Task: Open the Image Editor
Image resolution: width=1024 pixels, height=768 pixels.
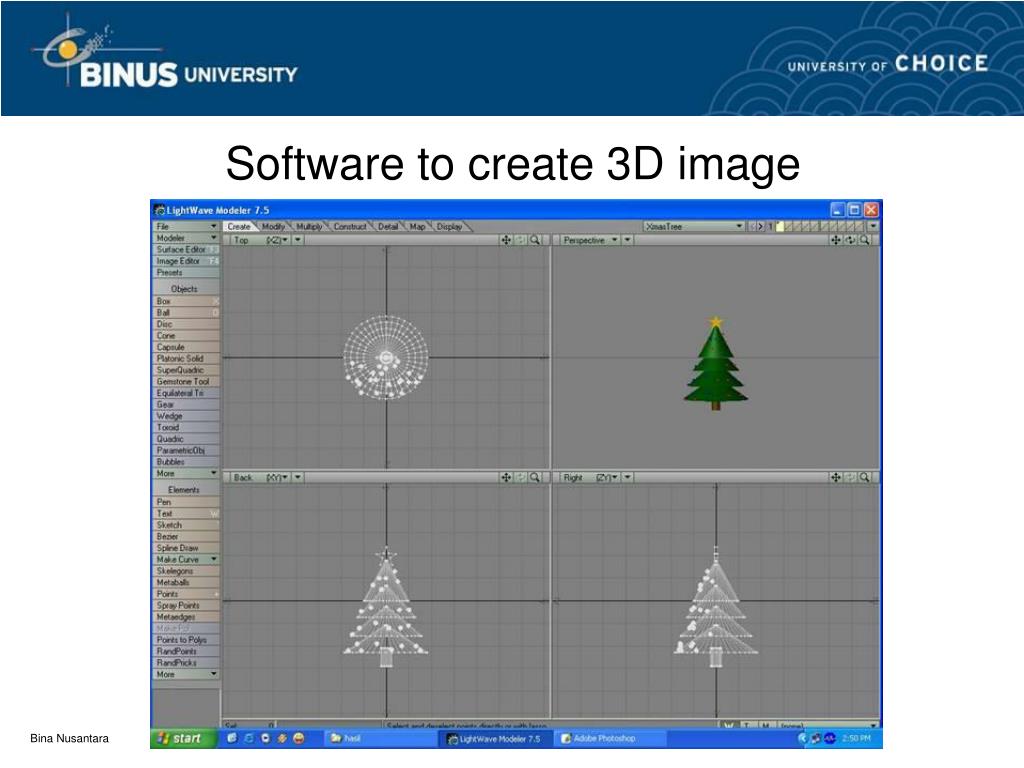Action: [186, 261]
